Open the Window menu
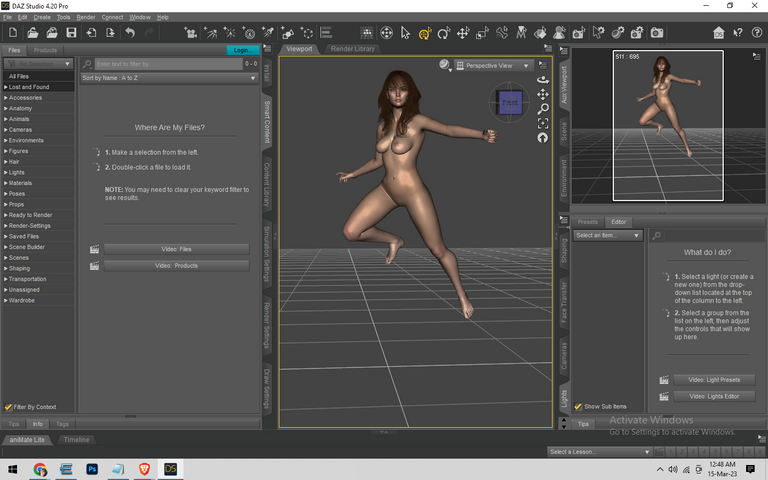768x480 pixels. (140, 17)
